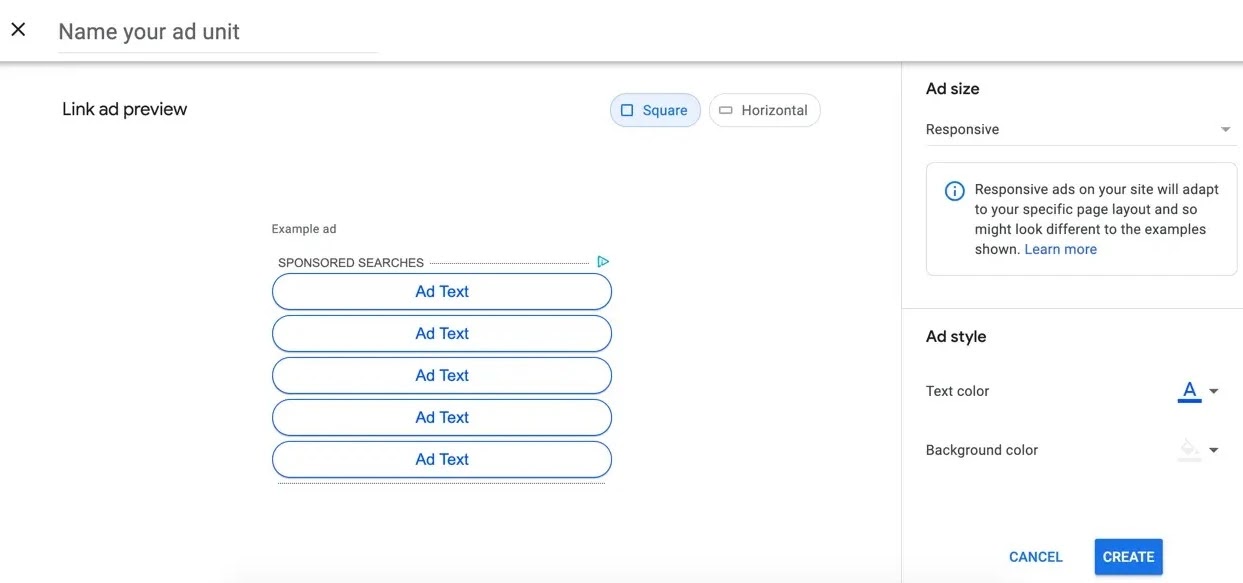This screenshot has height=583, width=1243.
Task: Click the Background color label
Action: coord(982,450)
